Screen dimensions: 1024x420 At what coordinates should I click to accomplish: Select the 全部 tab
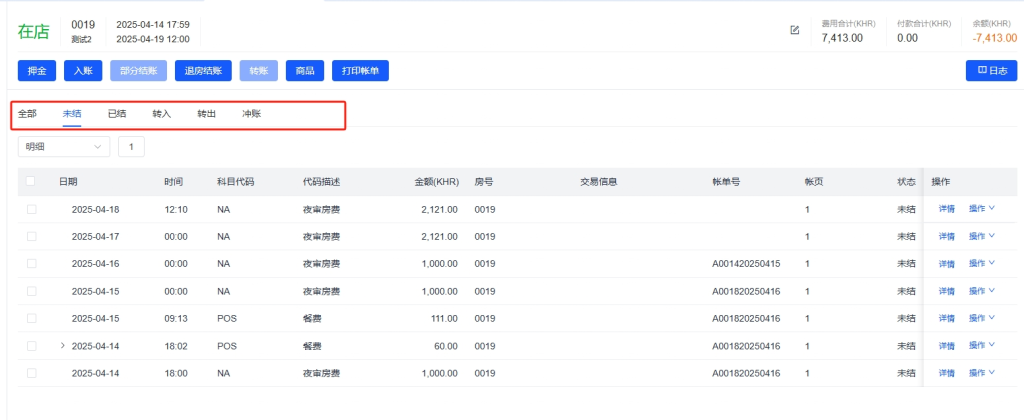[x=28, y=114]
